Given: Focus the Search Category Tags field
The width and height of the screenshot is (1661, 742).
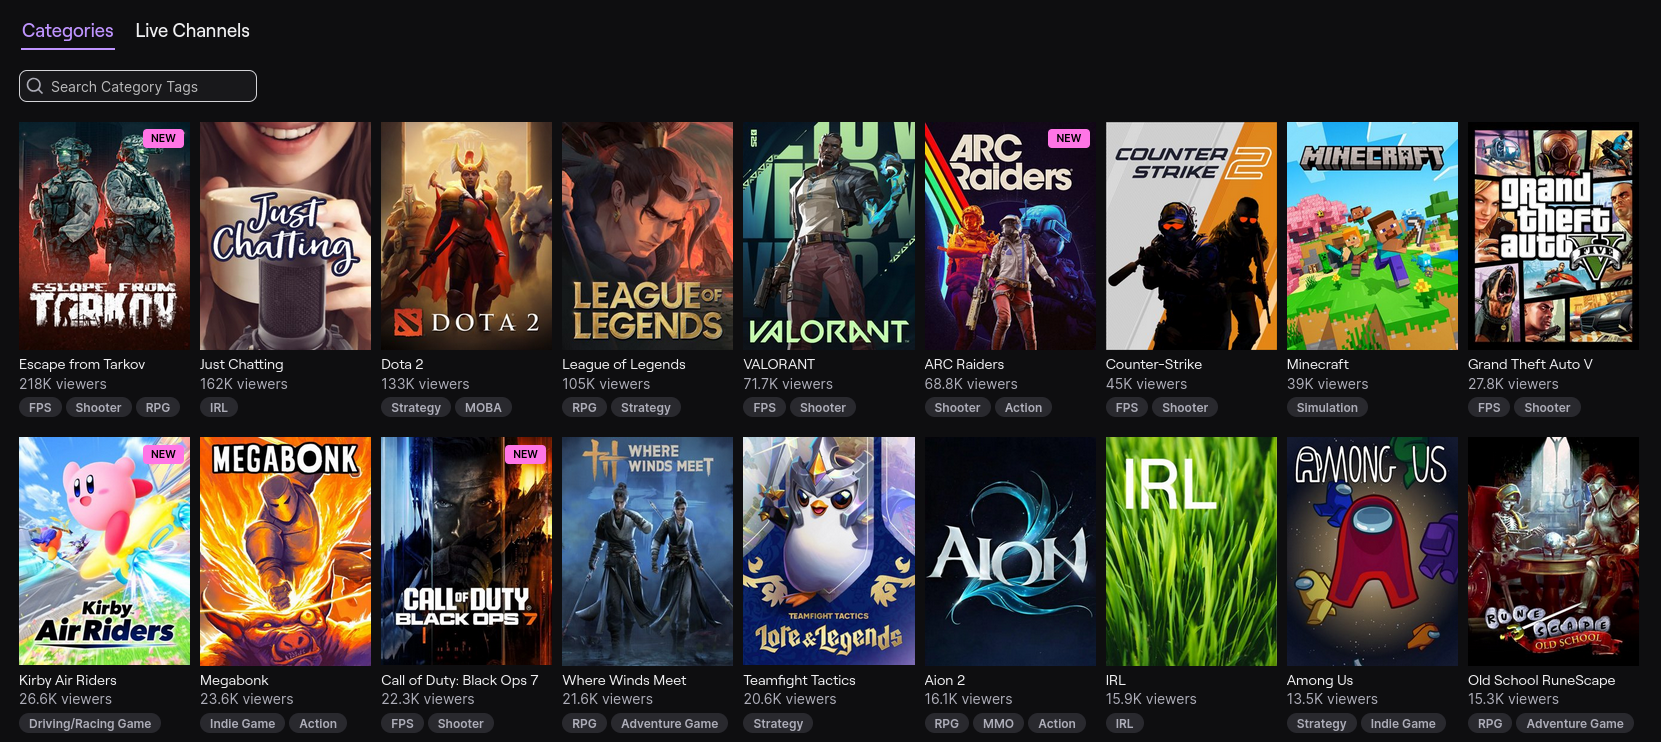Looking at the screenshot, I should point(138,86).
